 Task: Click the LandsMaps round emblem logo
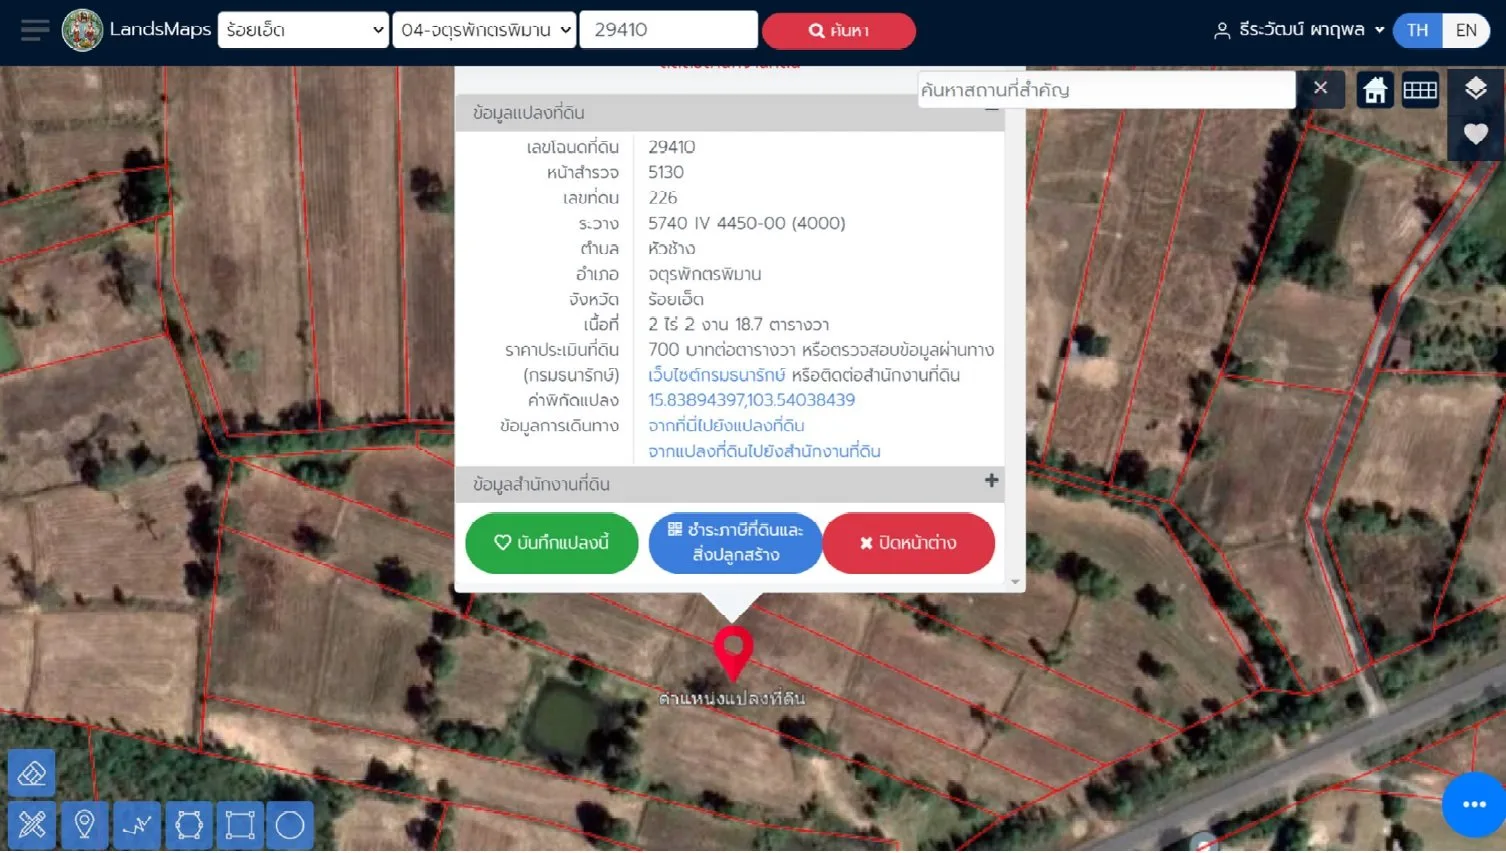(82, 30)
